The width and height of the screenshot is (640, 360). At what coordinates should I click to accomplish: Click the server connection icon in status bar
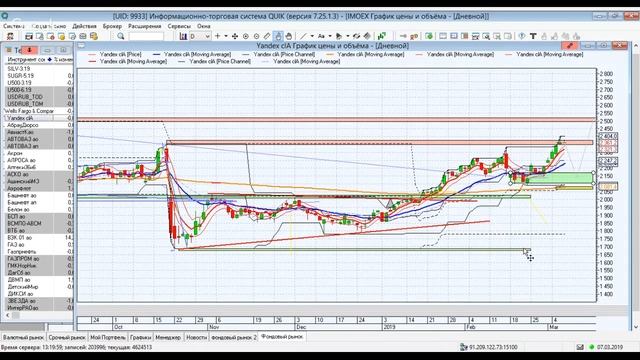(x=463, y=347)
